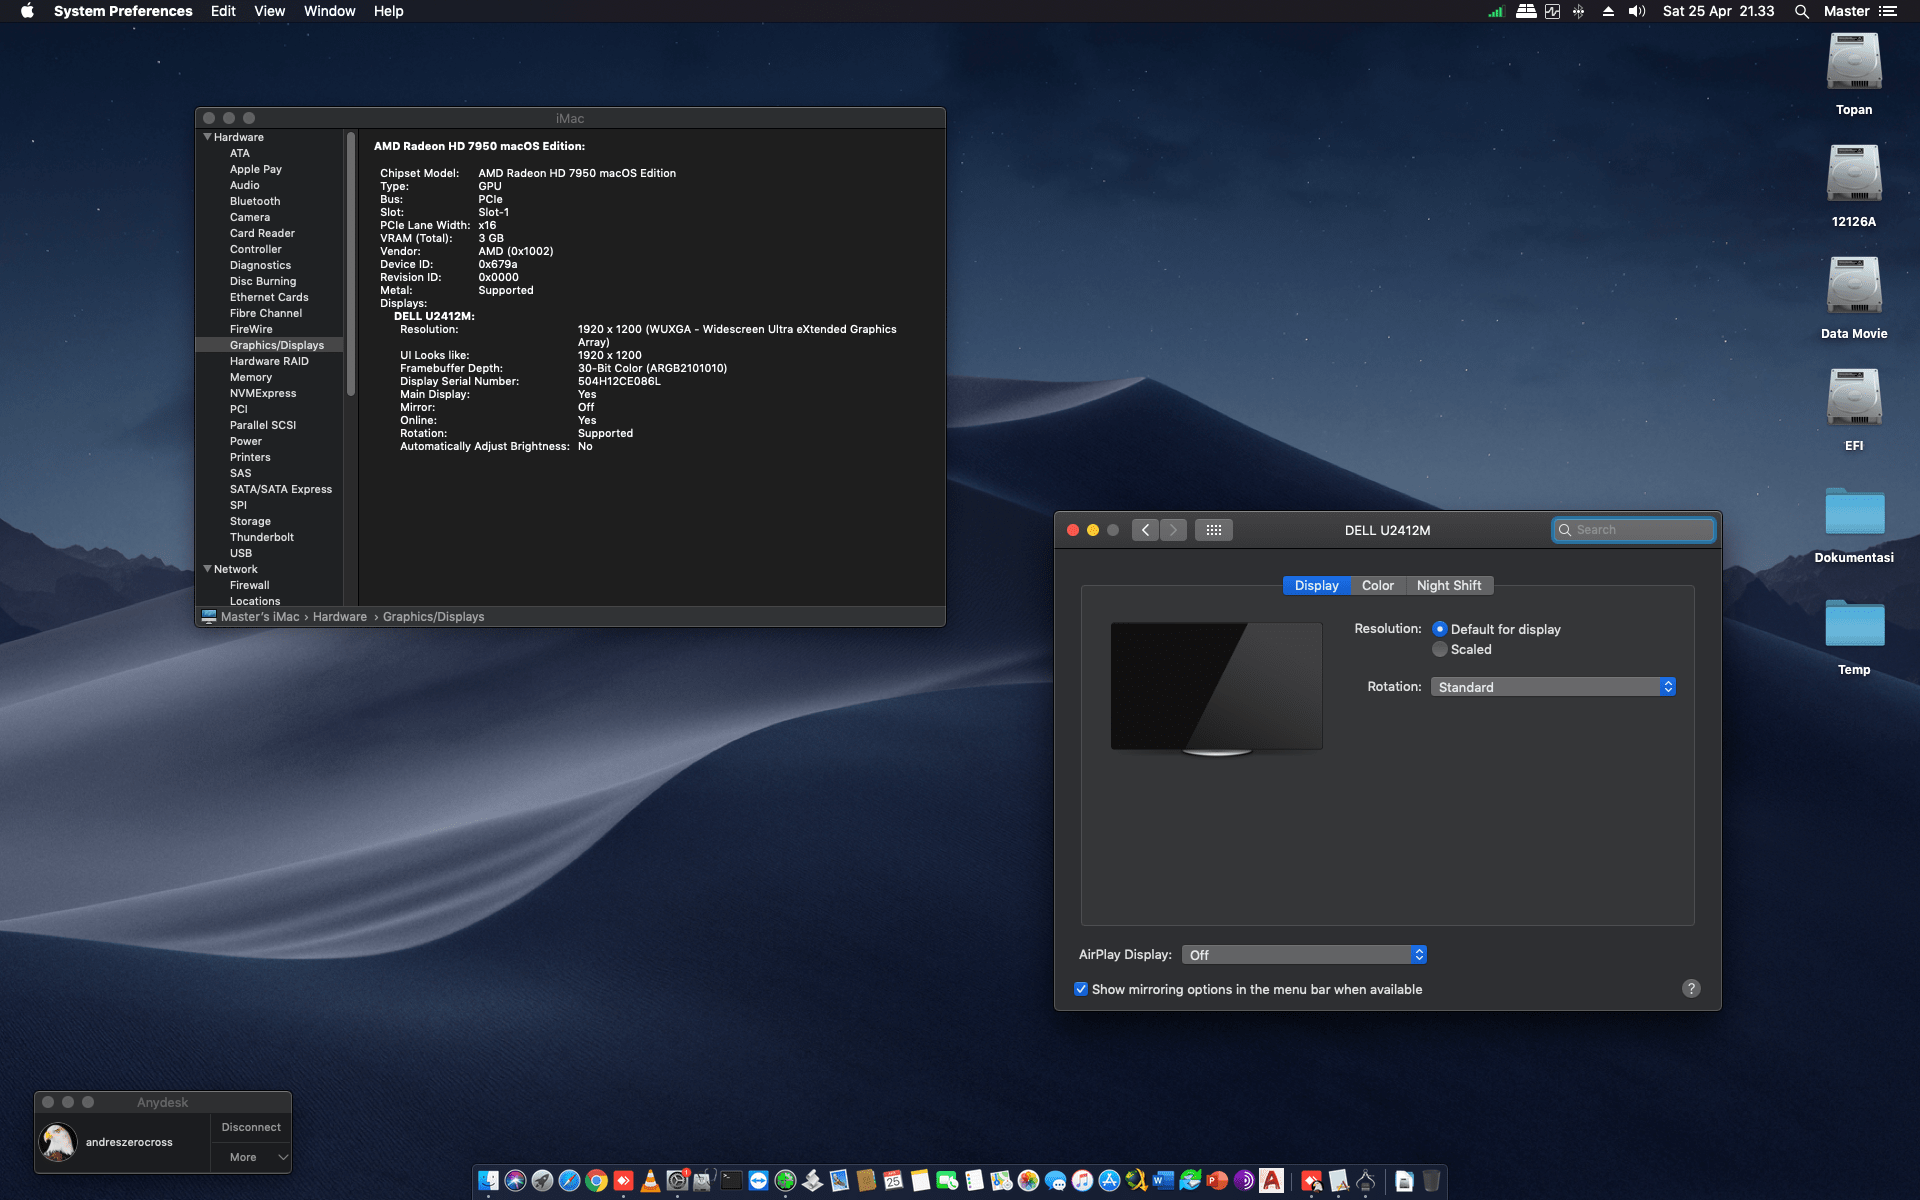This screenshot has height=1200, width=1920.
Task: Go back in System Preferences
Action: click(1146, 530)
